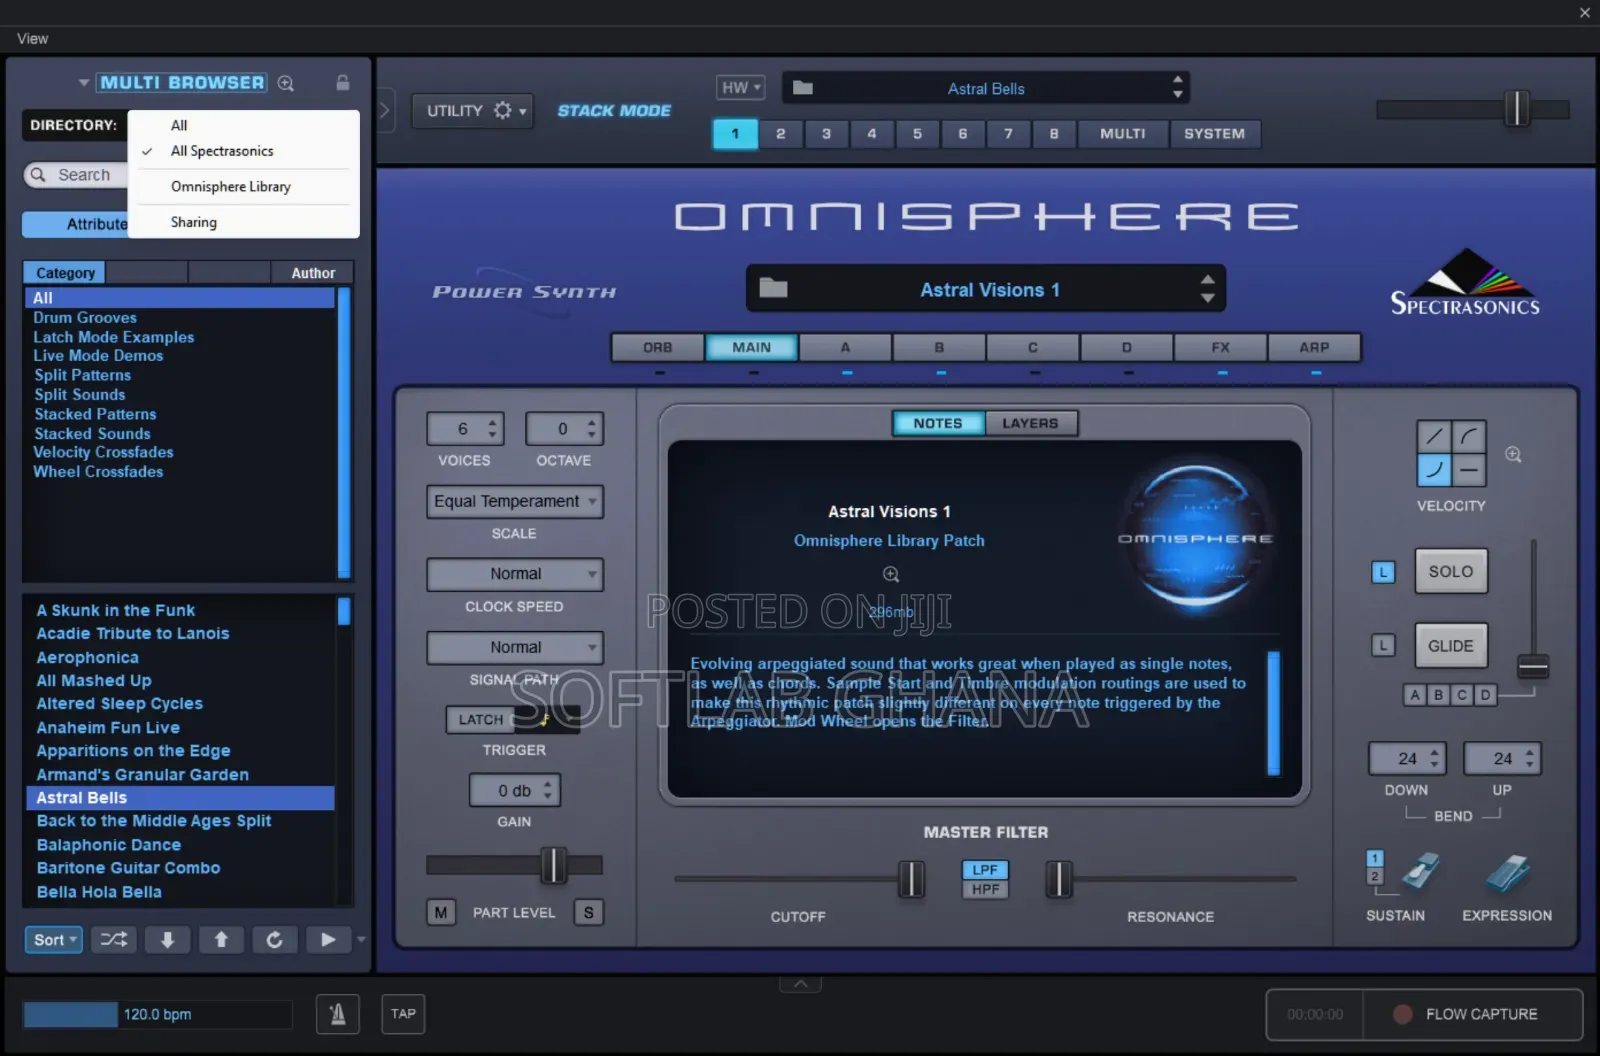This screenshot has width=1600, height=1056.
Task: Toggle the metronome icon
Action: 338,1015
